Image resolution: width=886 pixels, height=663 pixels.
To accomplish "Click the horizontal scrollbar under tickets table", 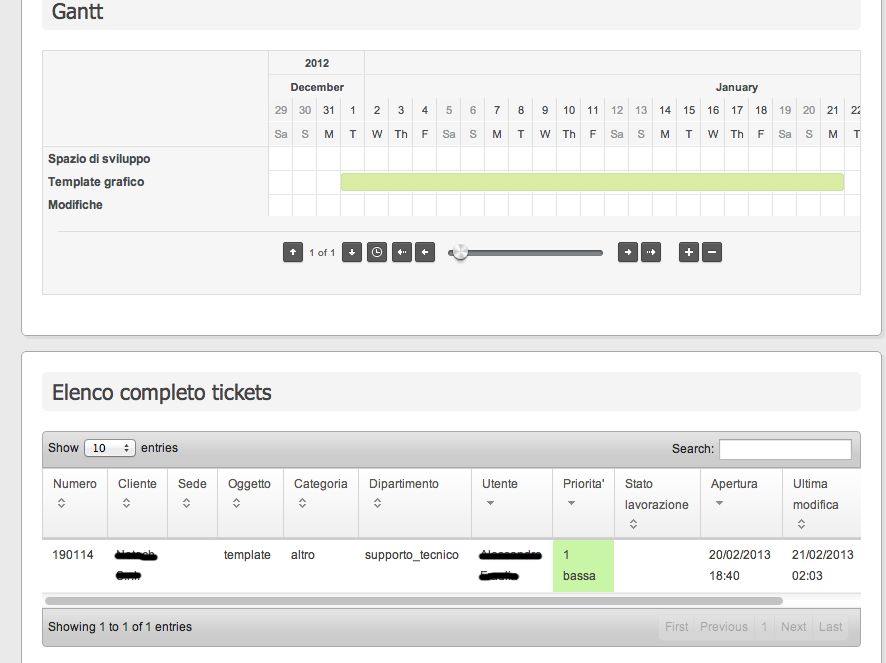I will click(414, 601).
